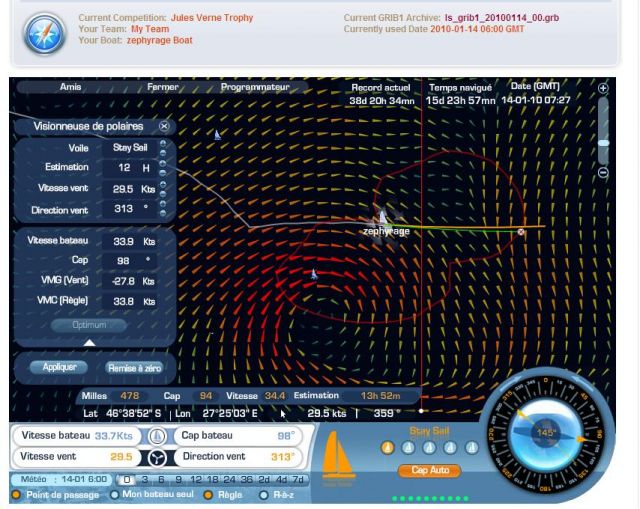The image size is (640, 509).
Task: Click the Fermer menu item
Action: pos(162,87)
